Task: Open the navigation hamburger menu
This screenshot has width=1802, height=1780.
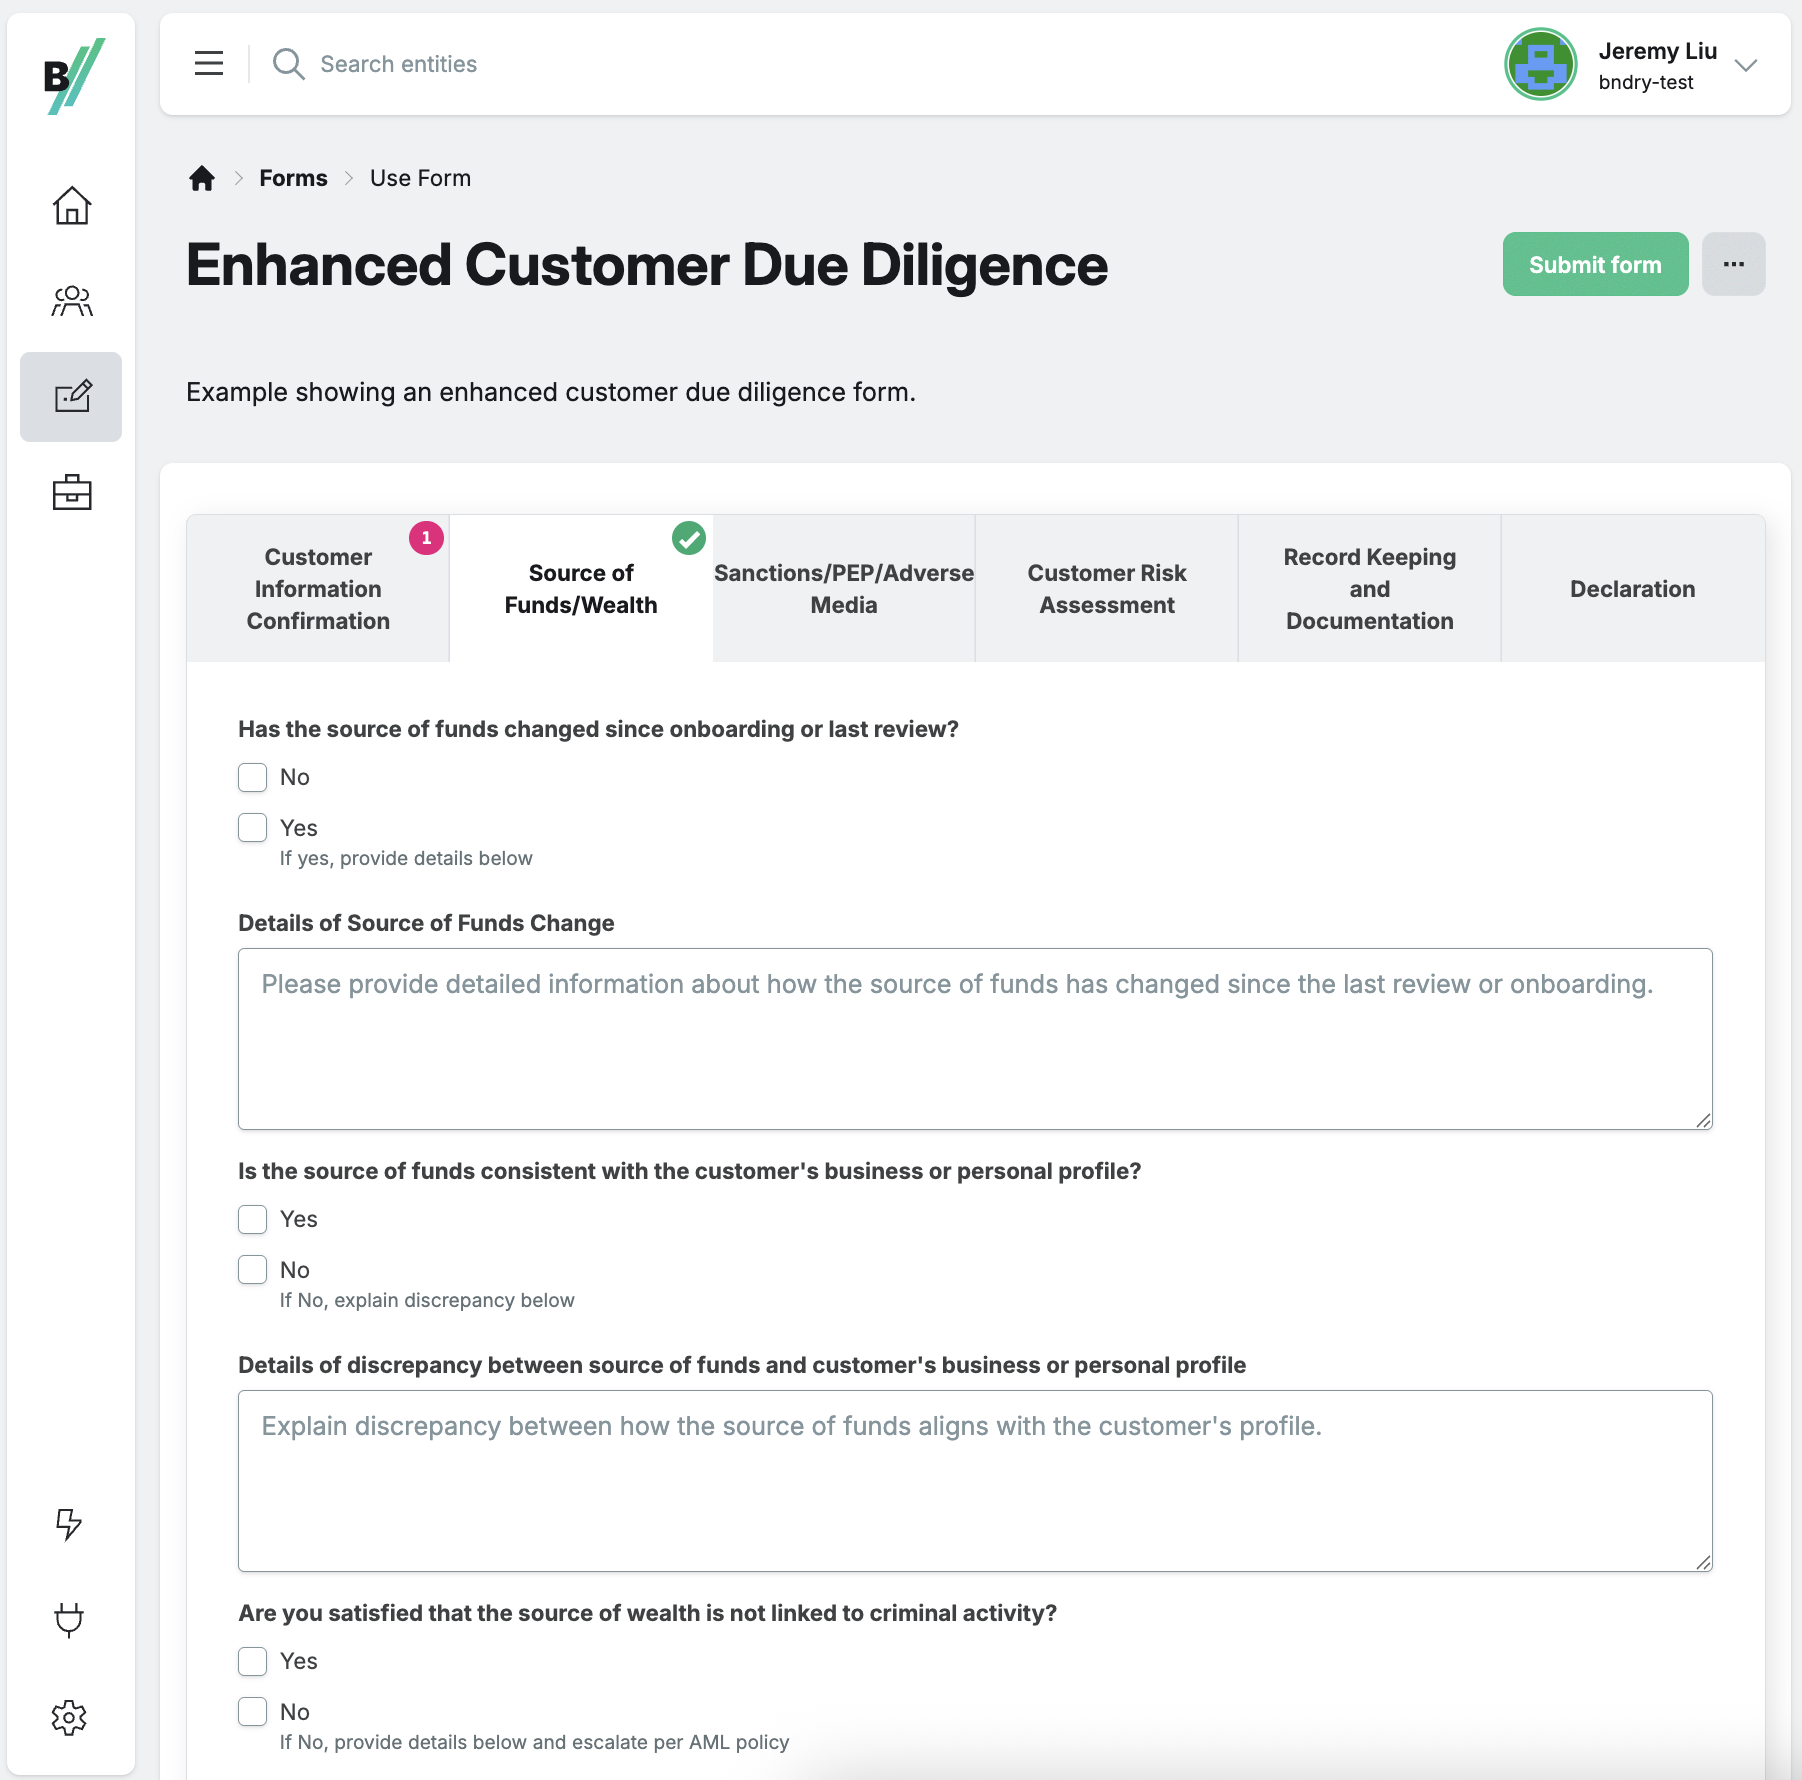Action: (x=208, y=63)
